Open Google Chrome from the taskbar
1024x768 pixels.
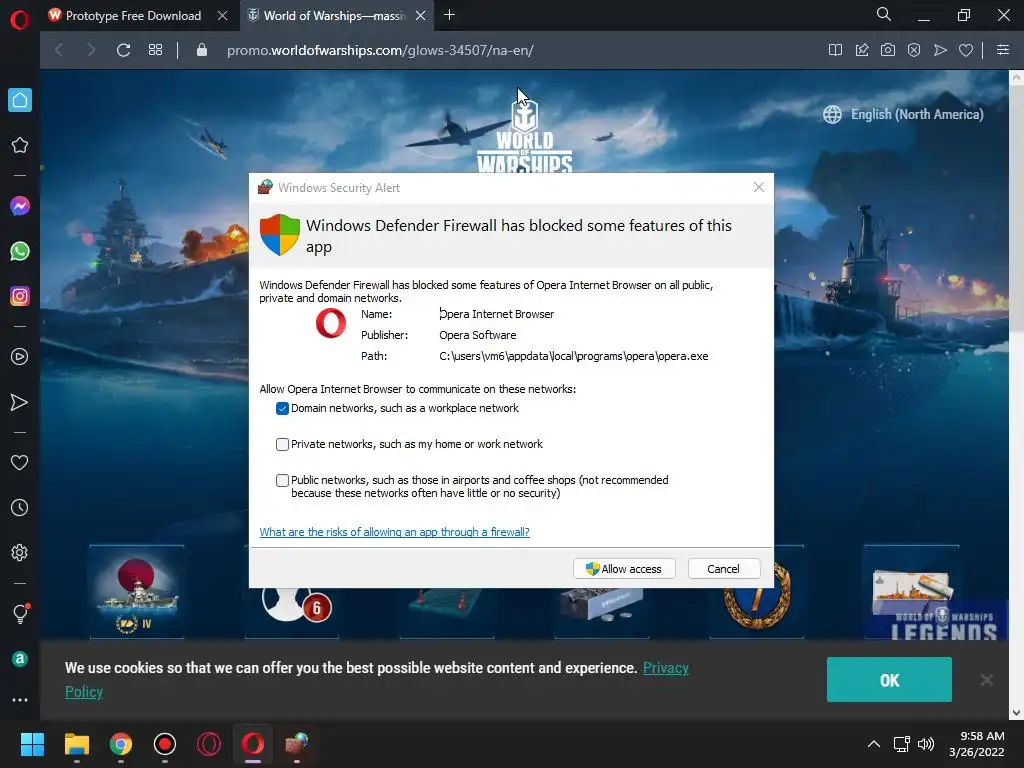(x=121, y=744)
